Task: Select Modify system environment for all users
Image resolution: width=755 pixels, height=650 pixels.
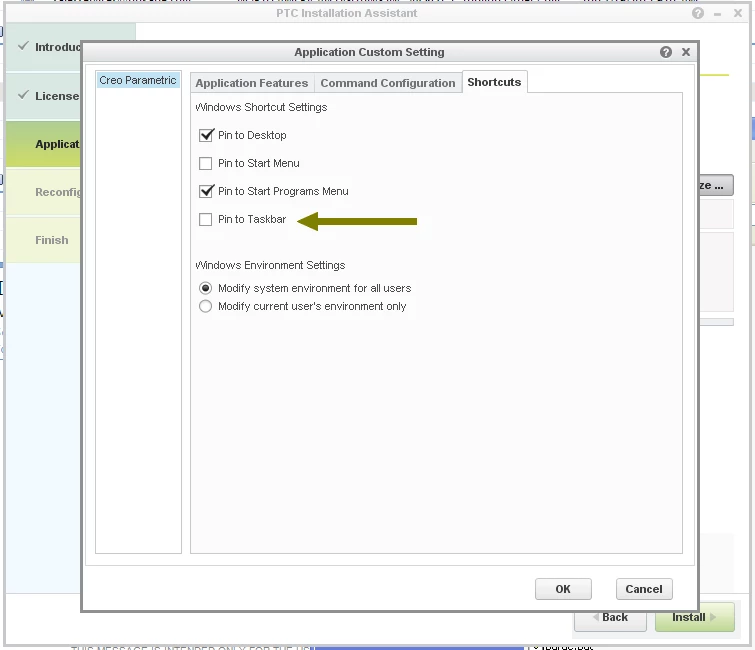Action: point(206,288)
